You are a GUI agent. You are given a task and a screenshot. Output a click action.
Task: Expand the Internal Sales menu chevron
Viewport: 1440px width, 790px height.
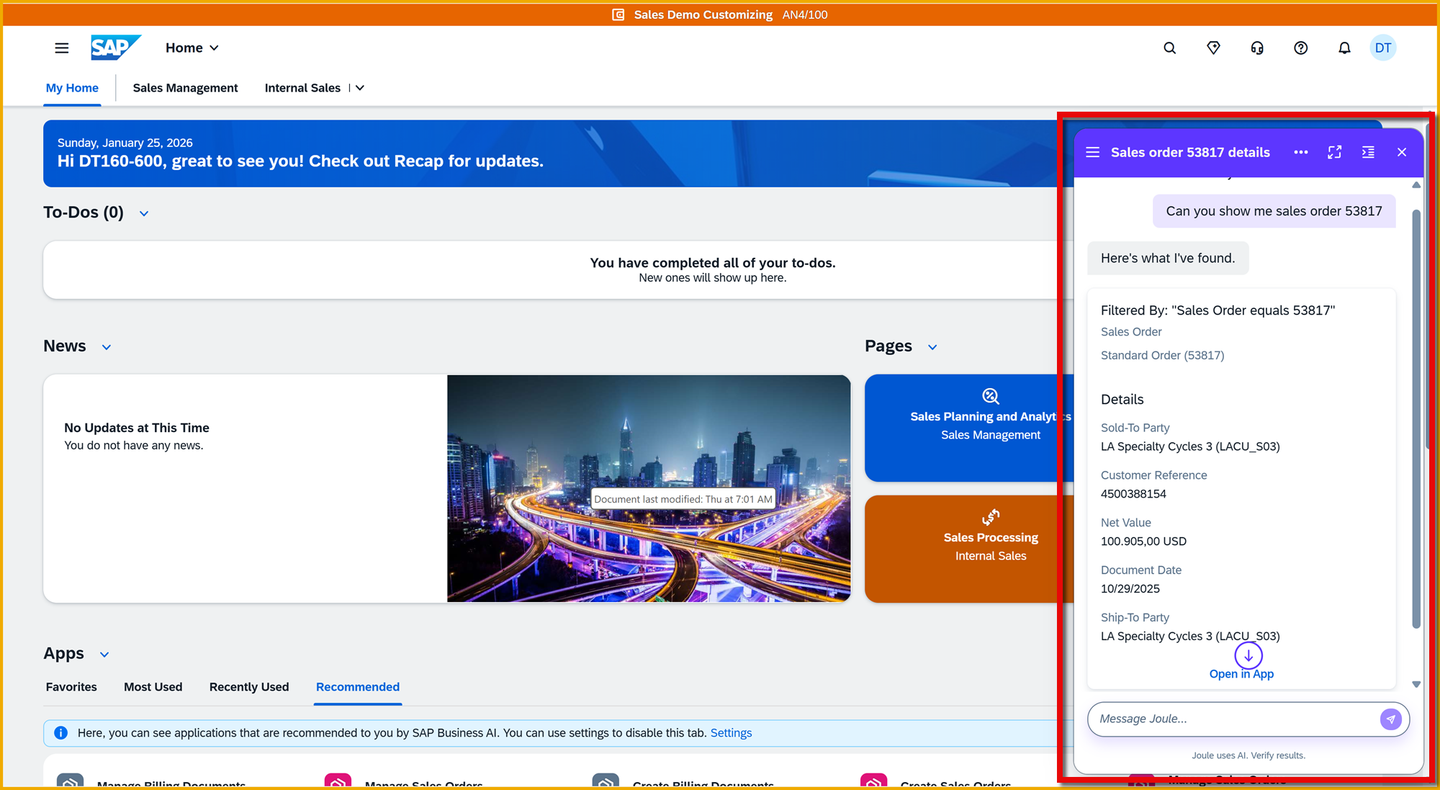360,88
